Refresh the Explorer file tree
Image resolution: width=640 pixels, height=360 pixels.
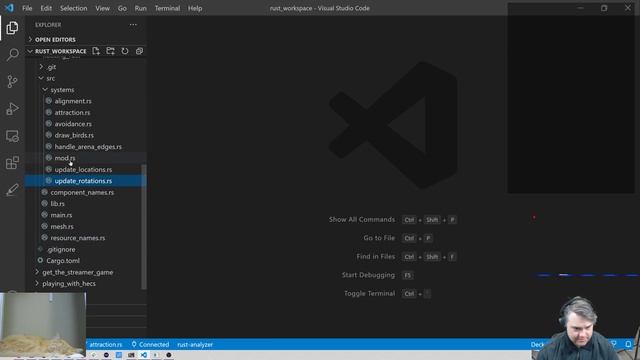125,51
